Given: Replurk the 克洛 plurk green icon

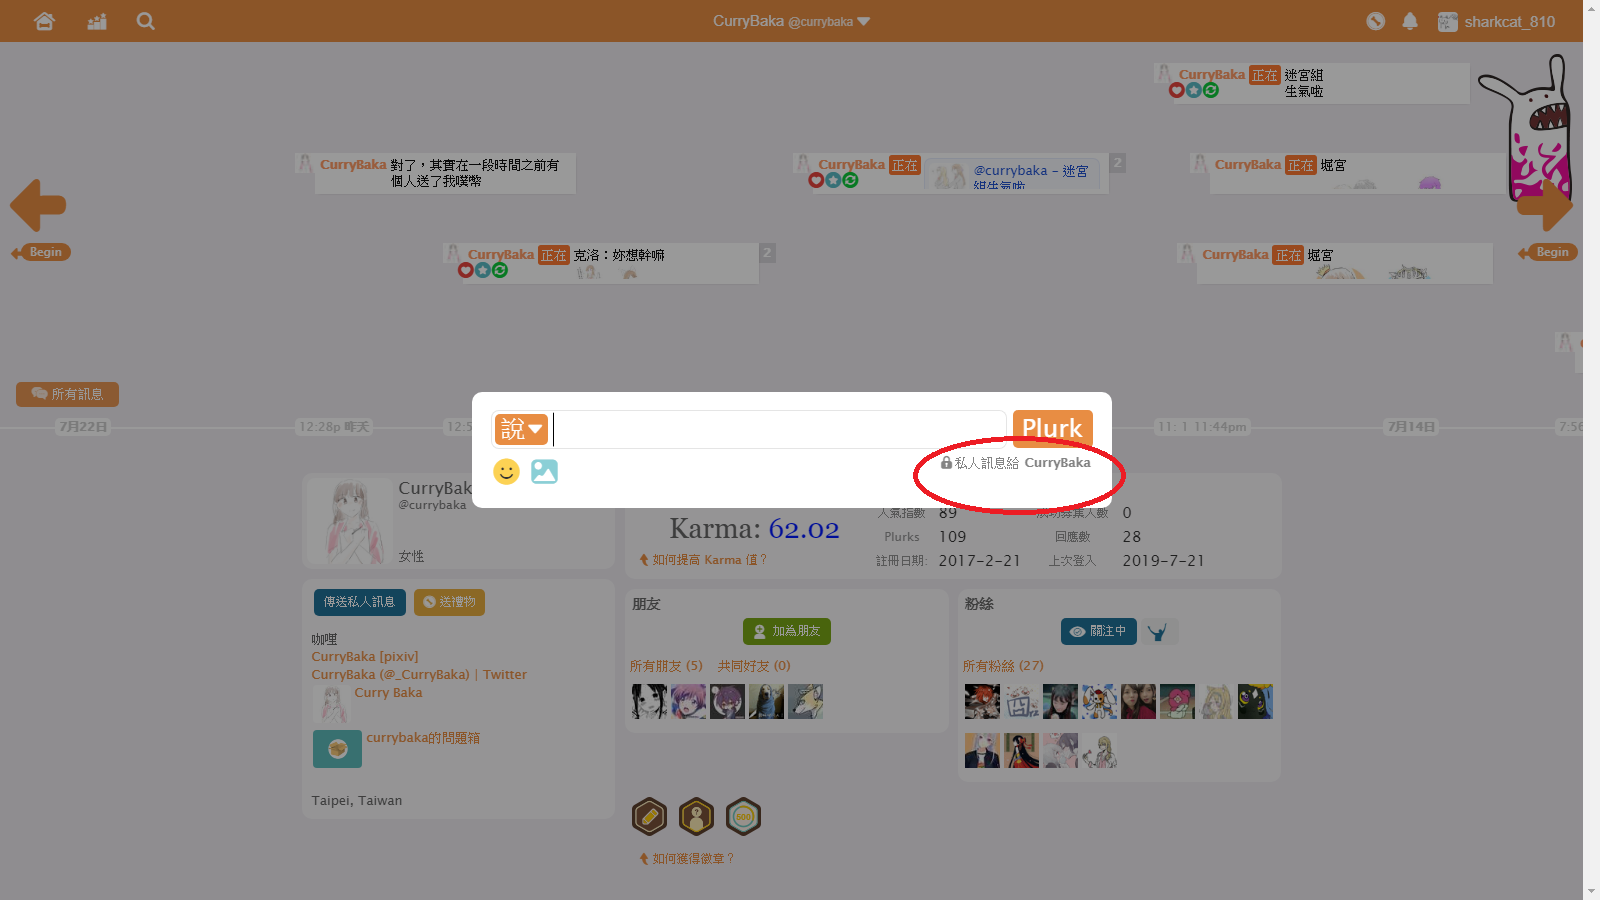Looking at the screenshot, I should pyautogui.click(x=500, y=270).
